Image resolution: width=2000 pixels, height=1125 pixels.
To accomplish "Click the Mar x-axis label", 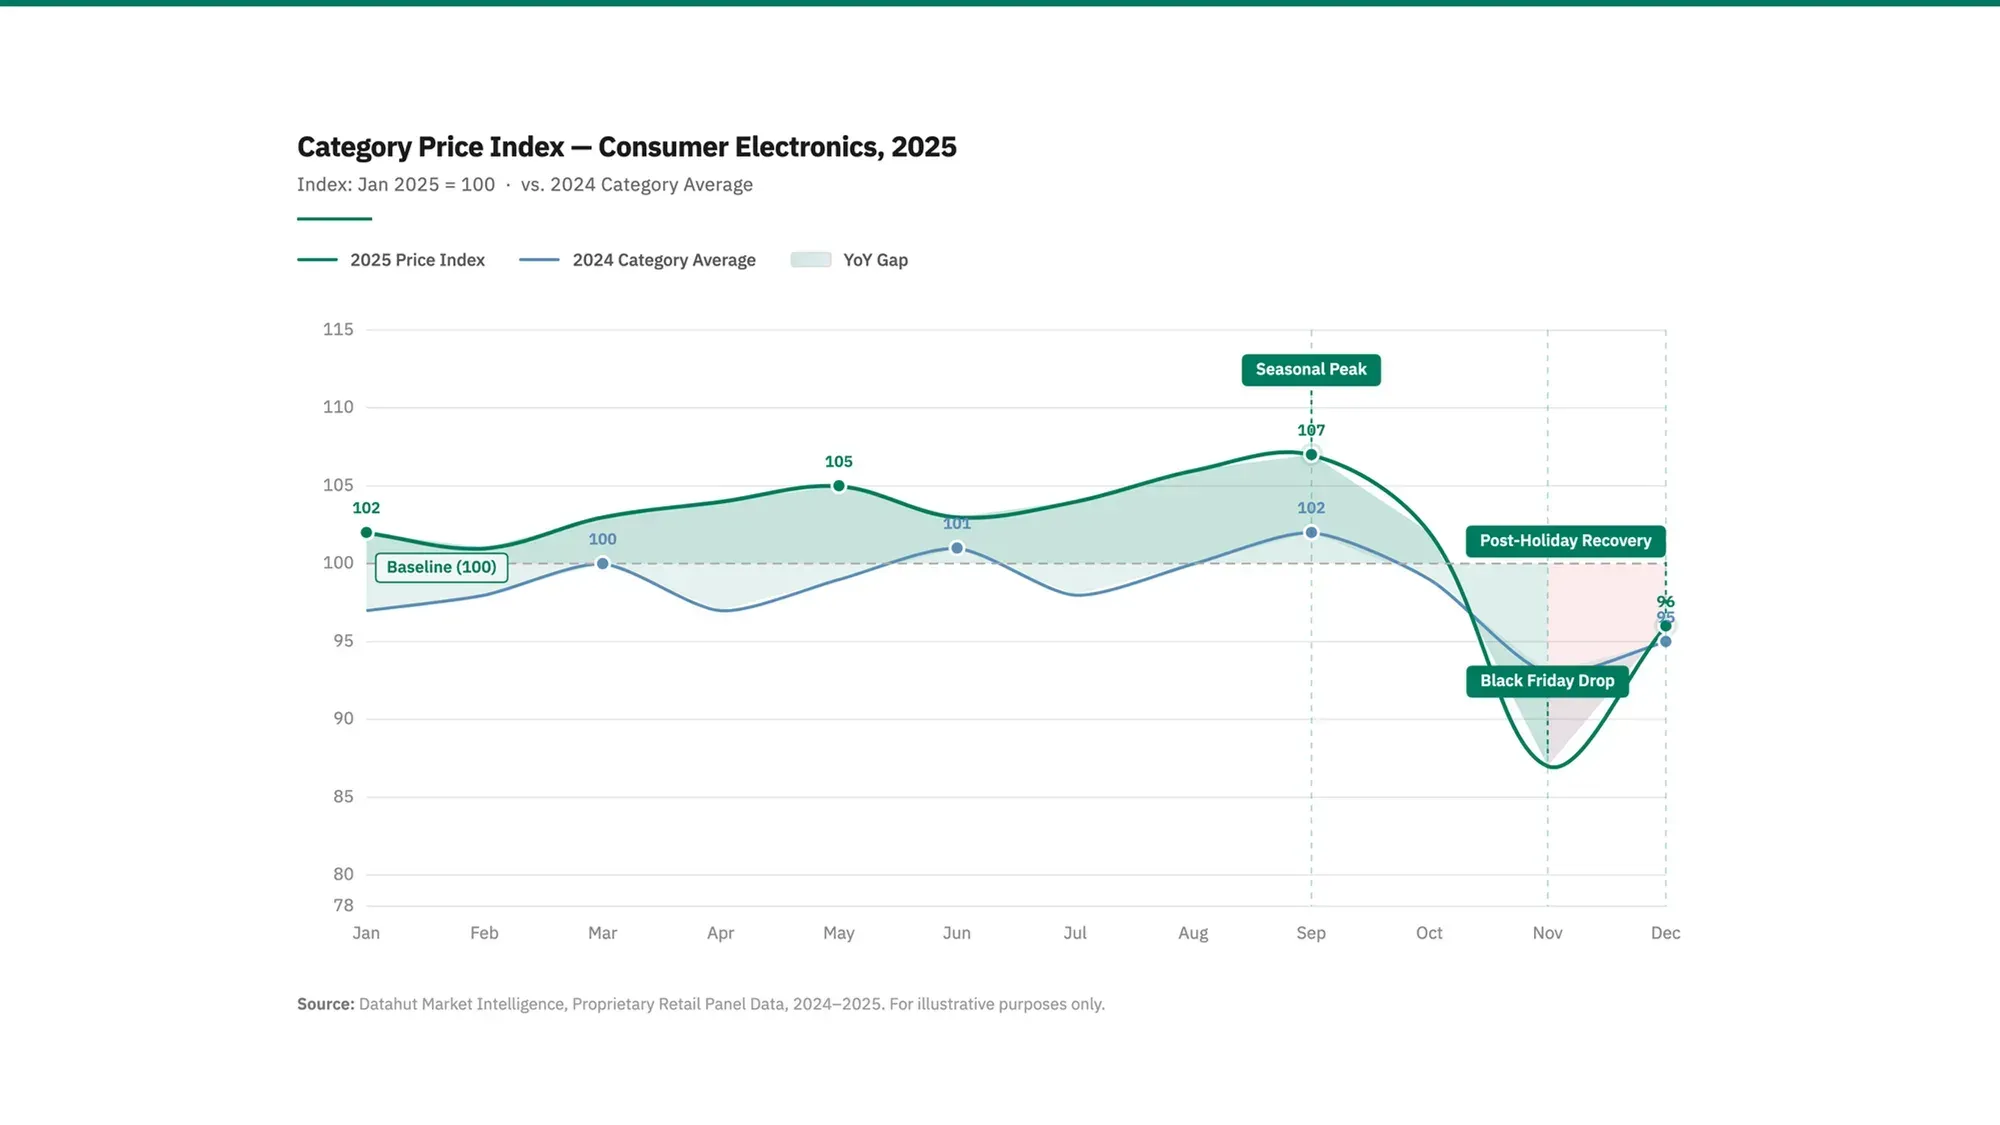I will click(602, 933).
